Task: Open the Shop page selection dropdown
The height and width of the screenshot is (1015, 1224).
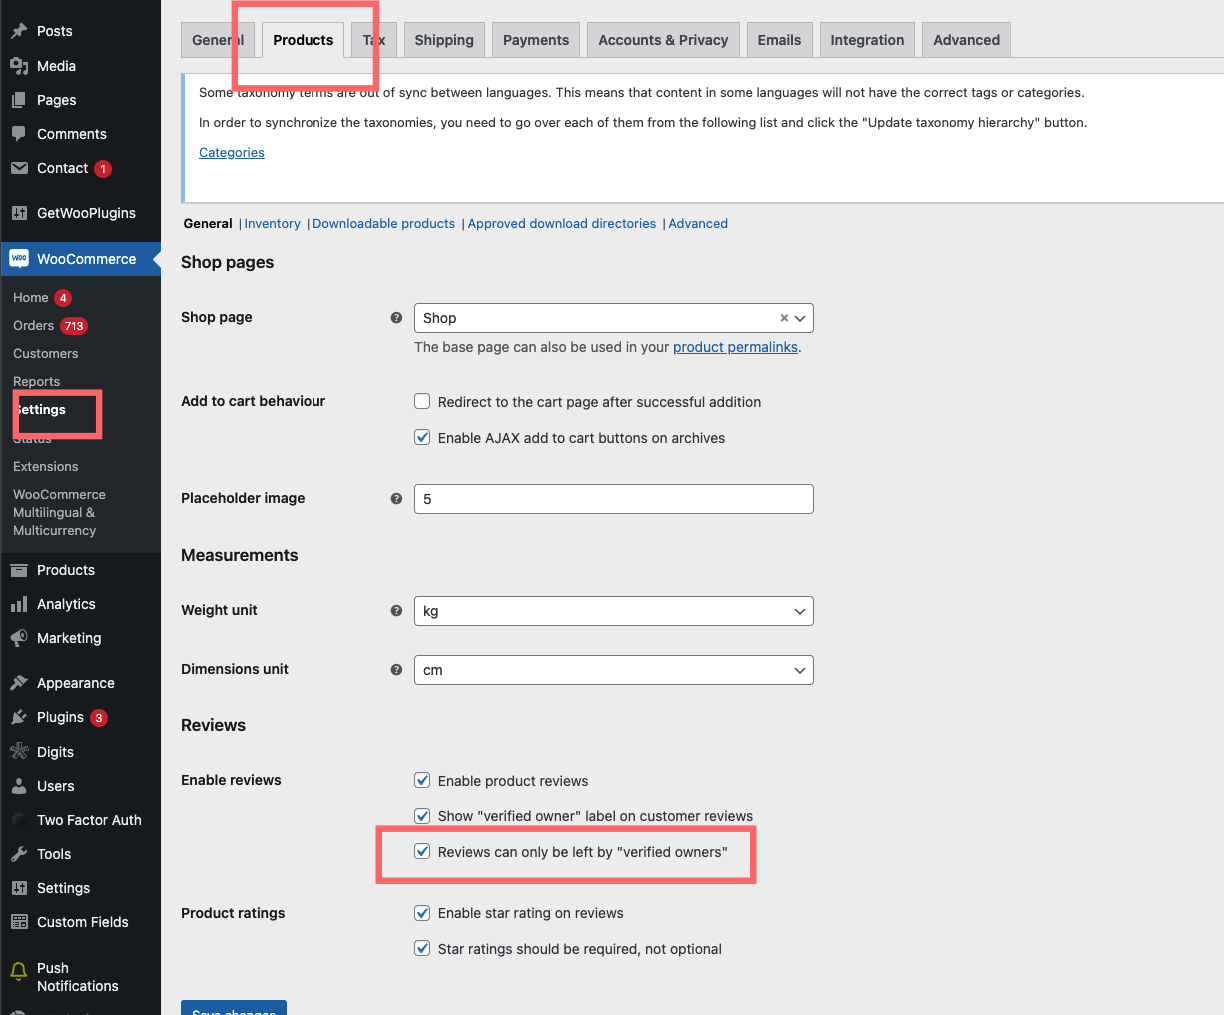Action: coord(600,318)
